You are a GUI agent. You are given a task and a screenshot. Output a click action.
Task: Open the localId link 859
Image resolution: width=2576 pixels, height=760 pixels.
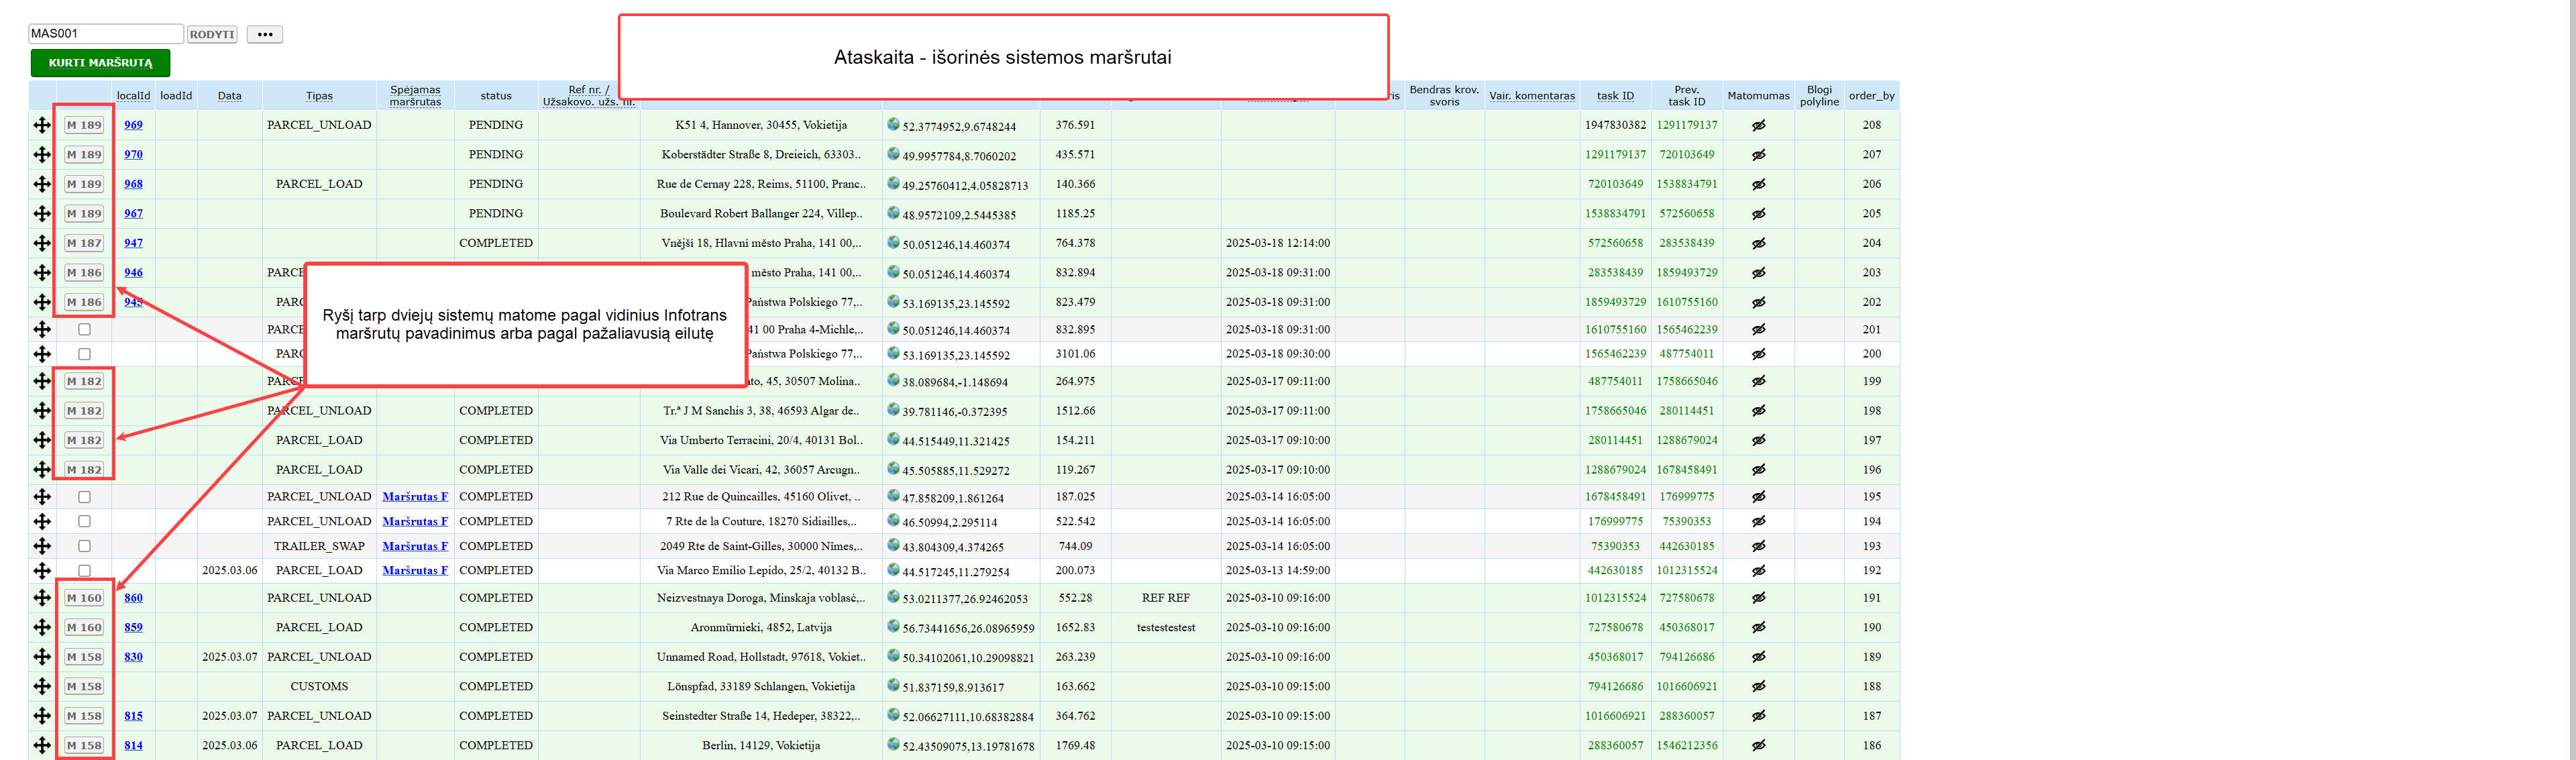133,627
